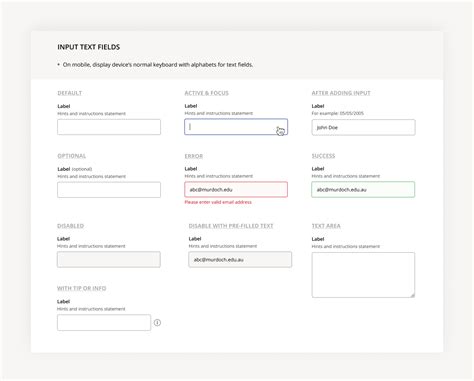The image size is (474, 381).
Task: Click the DISABLE WITH PRE-FILLED TEXT heading
Action: tap(231, 226)
